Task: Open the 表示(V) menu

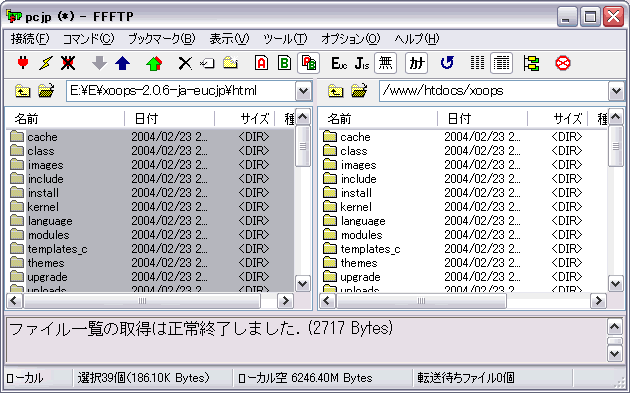Action: 229,39
